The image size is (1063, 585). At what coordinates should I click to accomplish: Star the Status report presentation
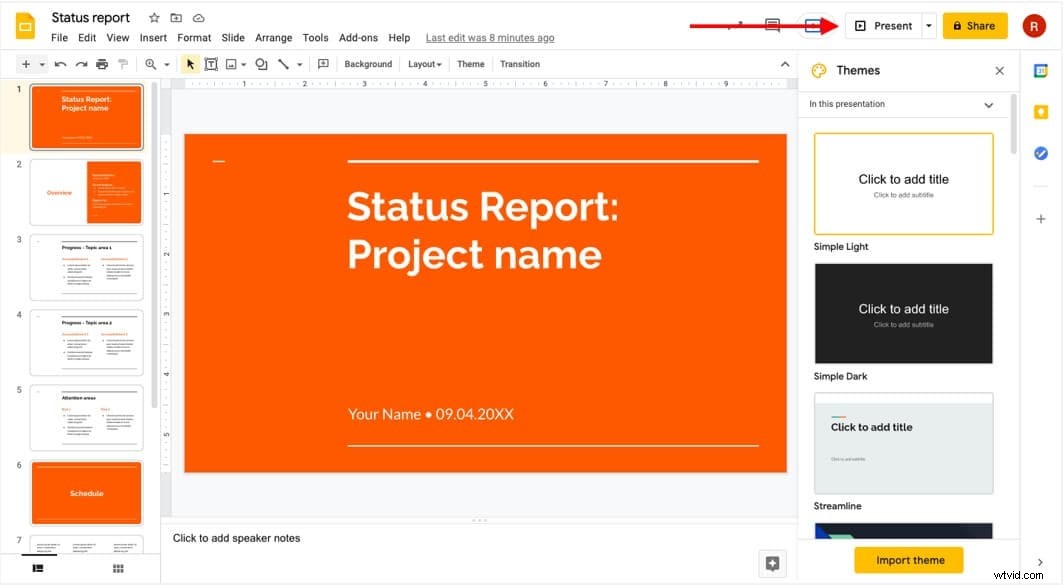tap(153, 17)
